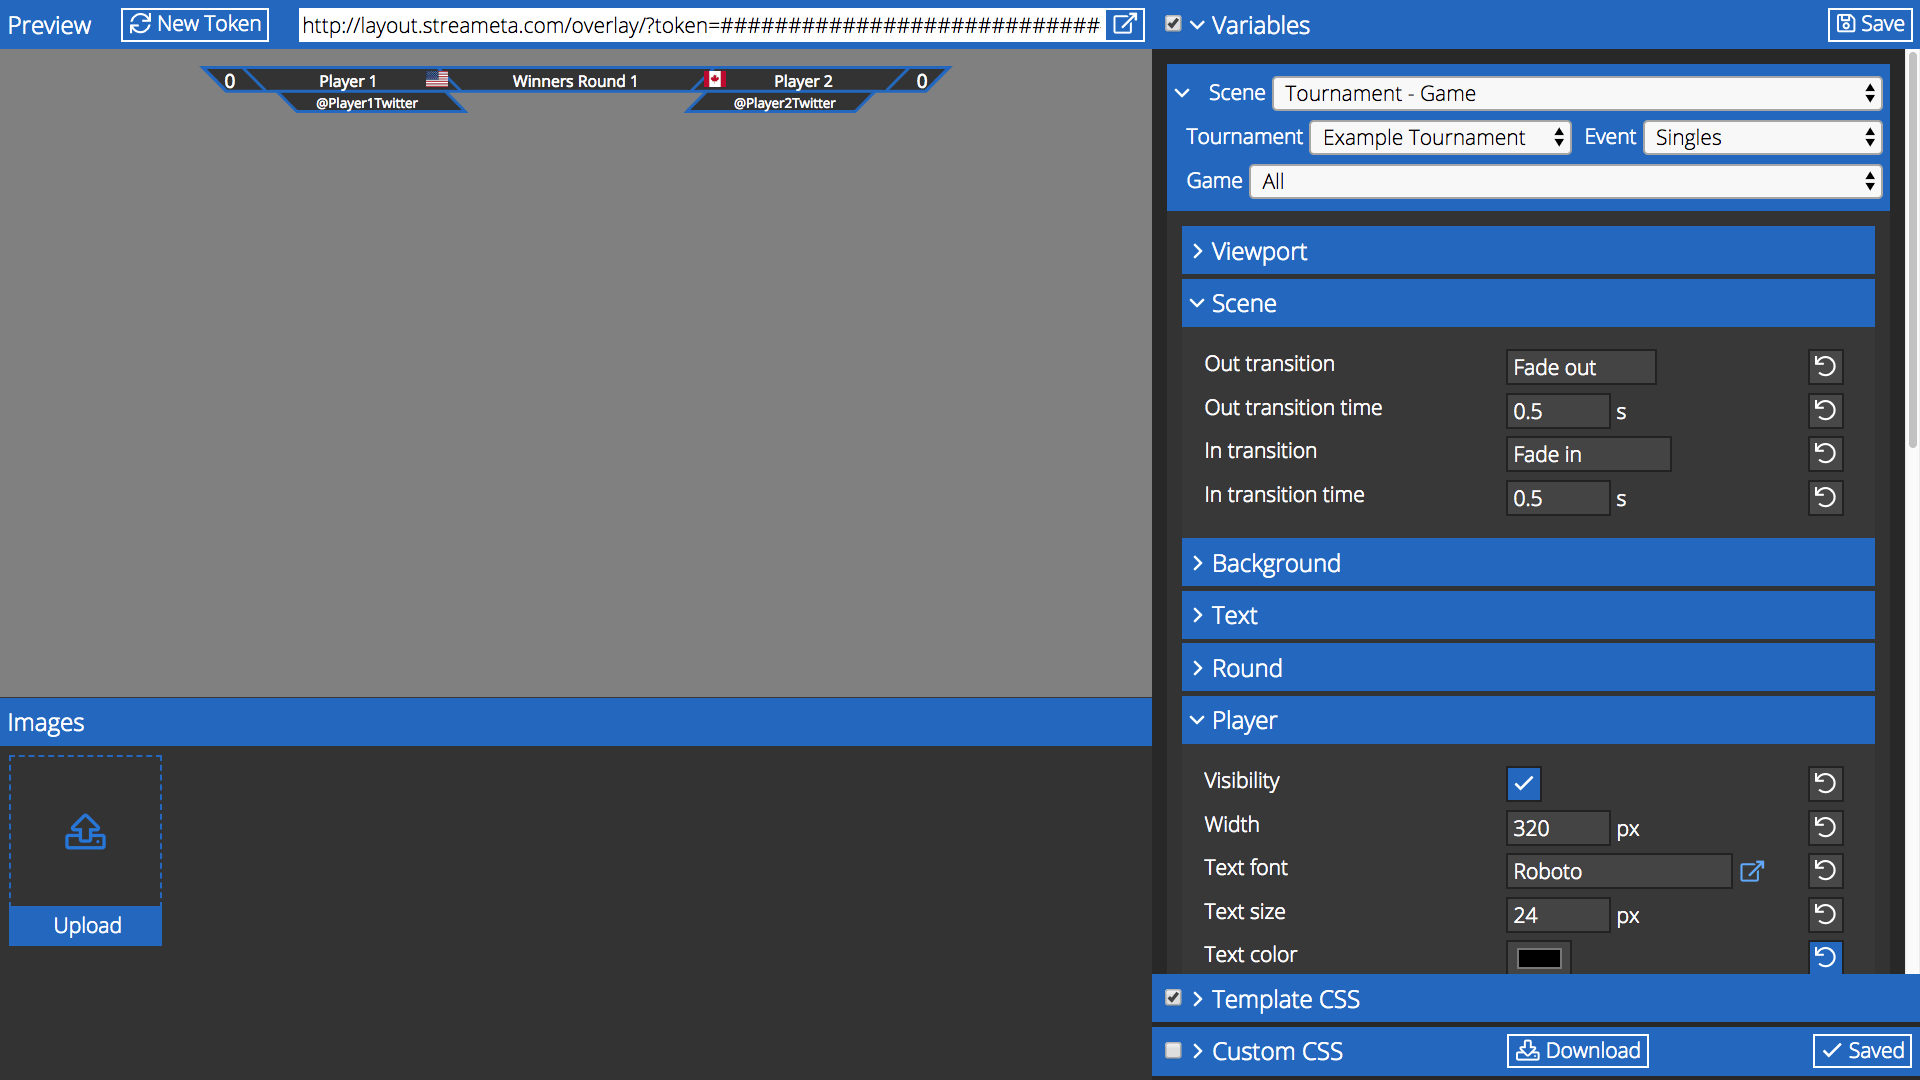1920x1080 pixels.
Task: Click the image upload drop zone
Action: (85, 831)
